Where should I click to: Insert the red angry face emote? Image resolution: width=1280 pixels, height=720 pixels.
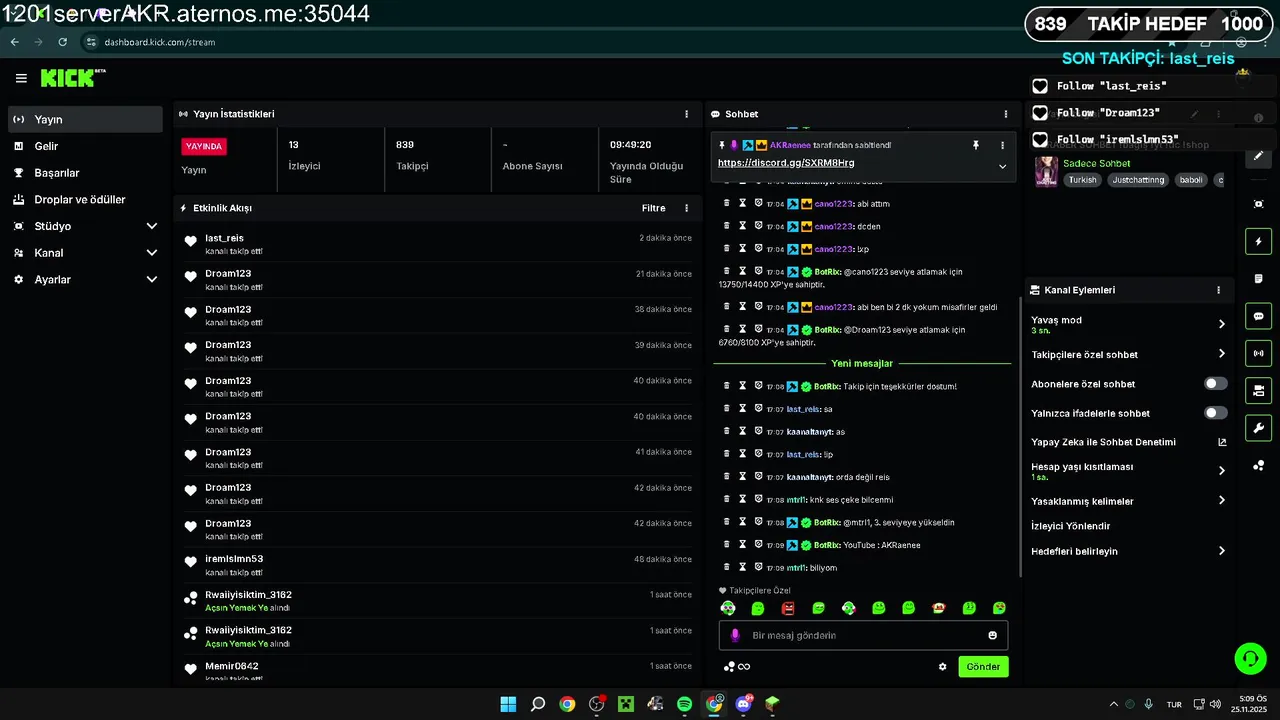pyautogui.click(x=788, y=608)
